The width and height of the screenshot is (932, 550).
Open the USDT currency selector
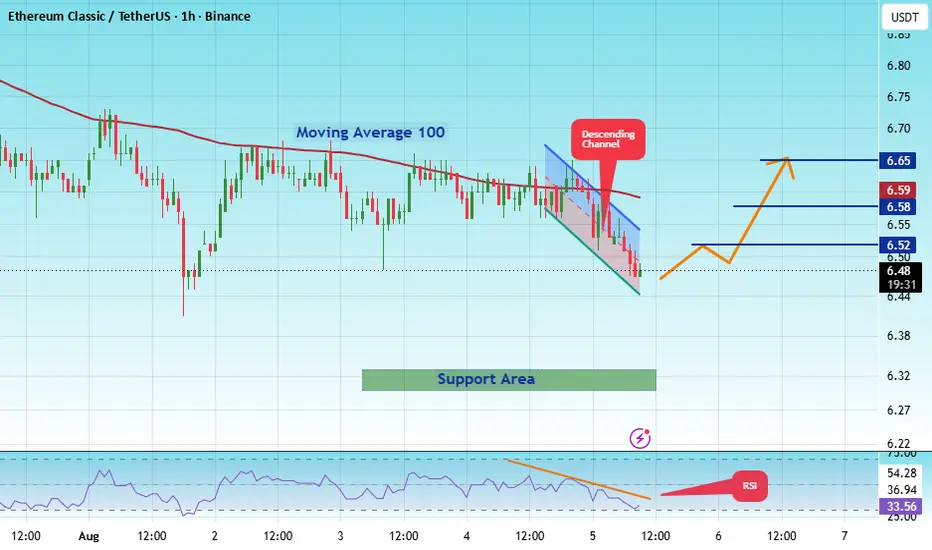tap(905, 17)
